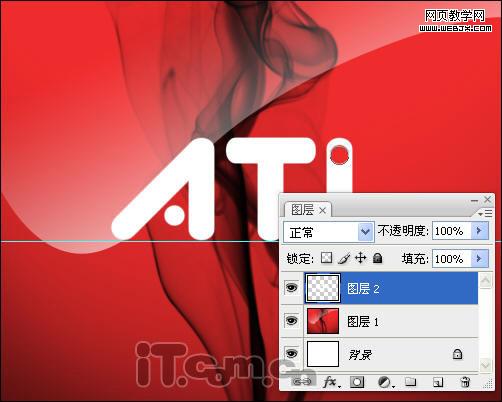
Task: Minimize the layers panel
Action: coord(474,200)
